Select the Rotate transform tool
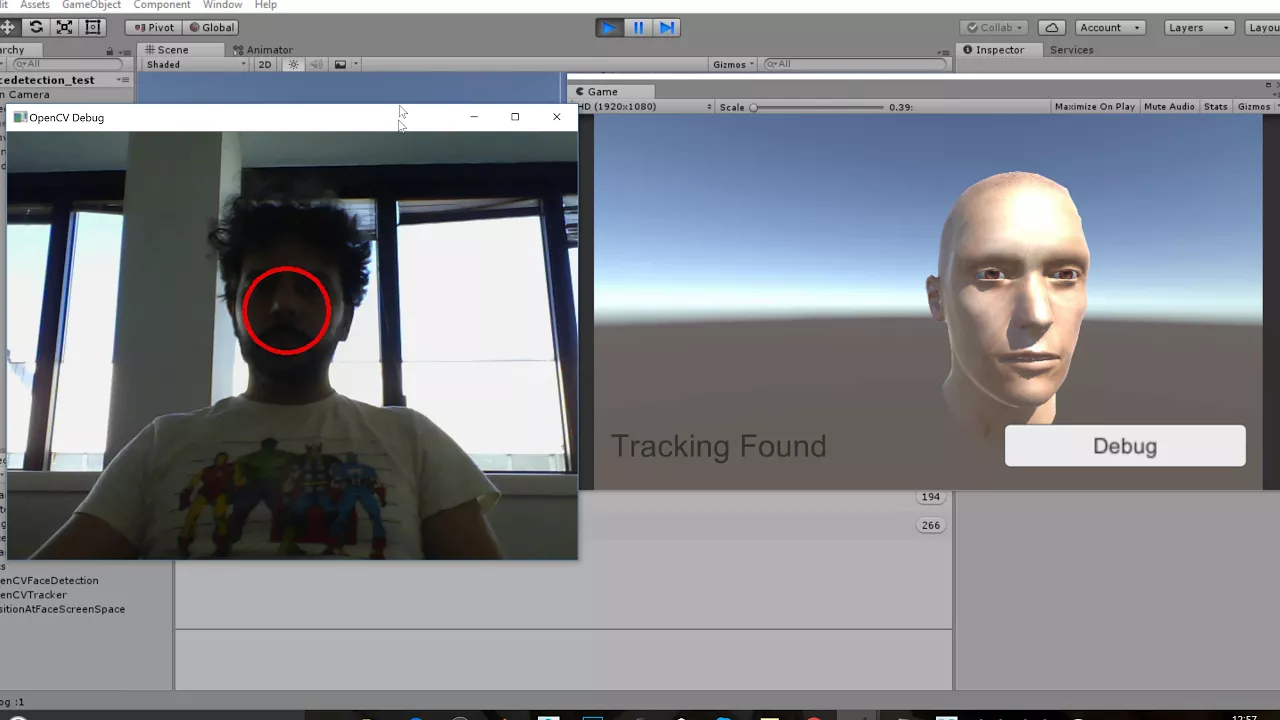Screen dimensions: 1280x720 pos(36,27)
